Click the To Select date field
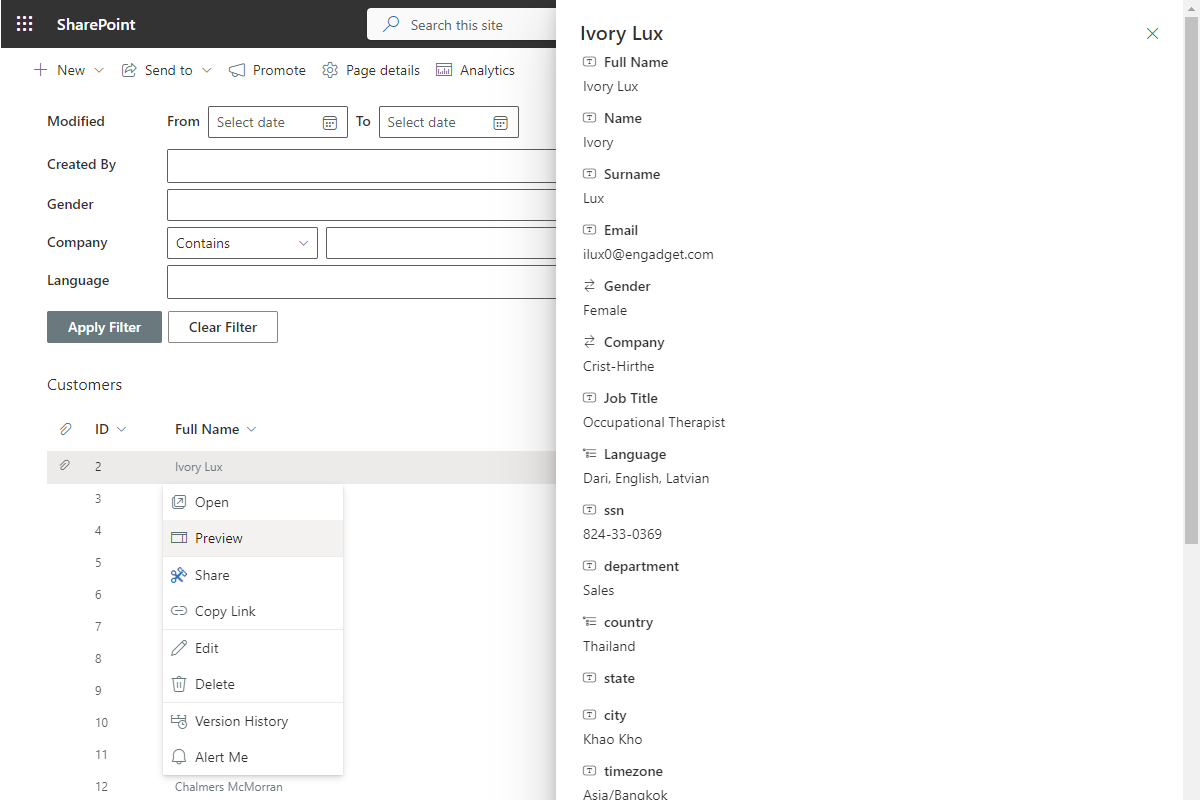1200x800 pixels. pyautogui.click(x=449, y=122)
